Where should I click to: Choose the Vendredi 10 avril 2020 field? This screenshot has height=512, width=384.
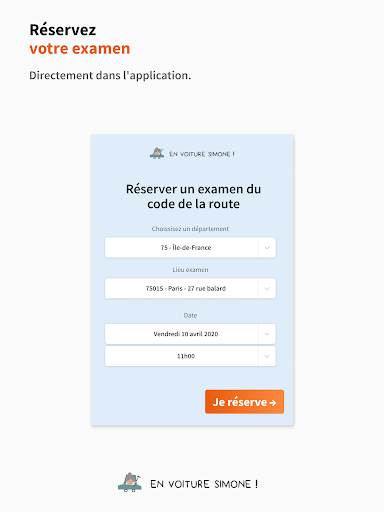tap(190, 334)
